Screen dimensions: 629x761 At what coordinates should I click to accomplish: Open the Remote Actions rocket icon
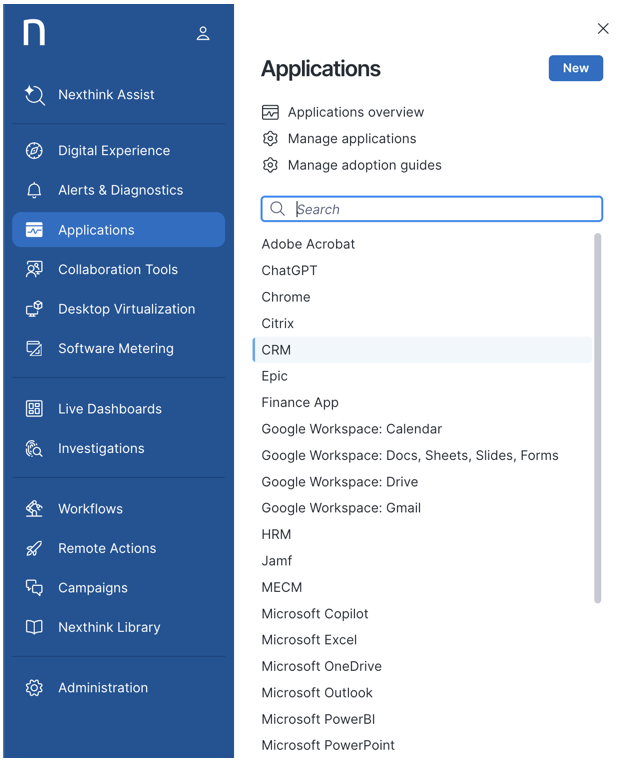(x=34, y=549)
